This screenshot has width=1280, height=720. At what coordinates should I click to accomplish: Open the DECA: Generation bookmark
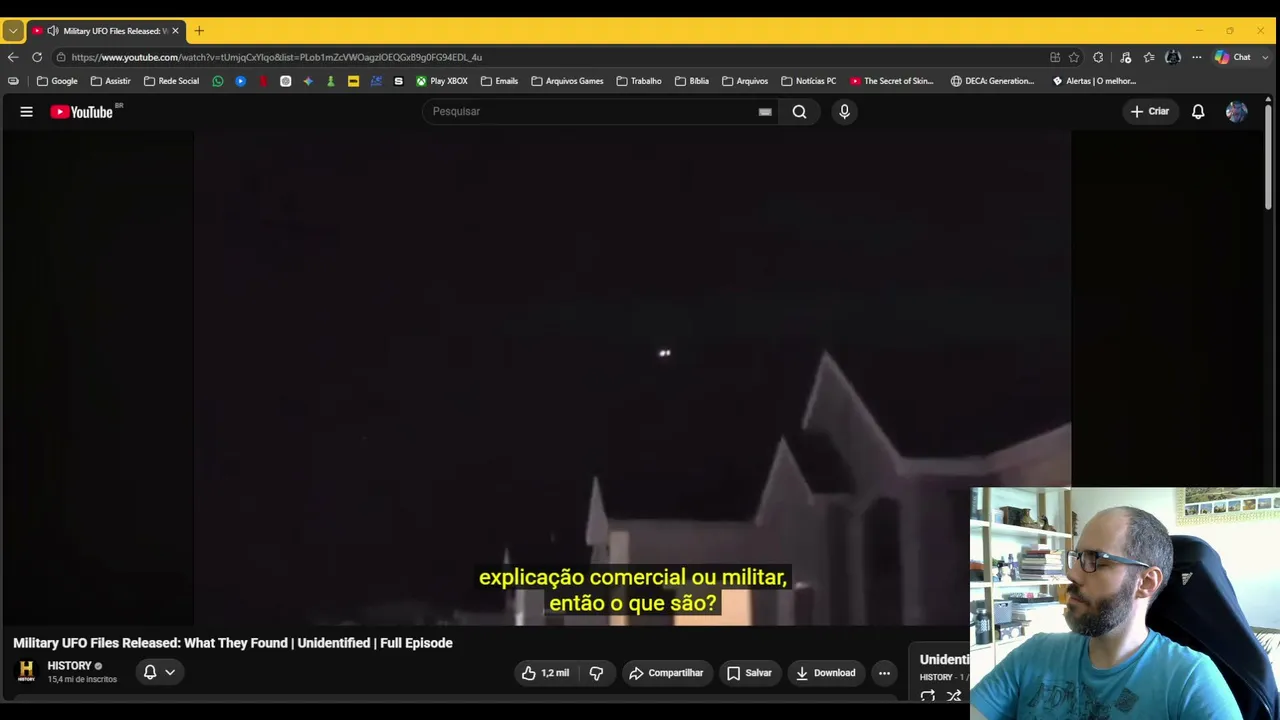[993, 81]
